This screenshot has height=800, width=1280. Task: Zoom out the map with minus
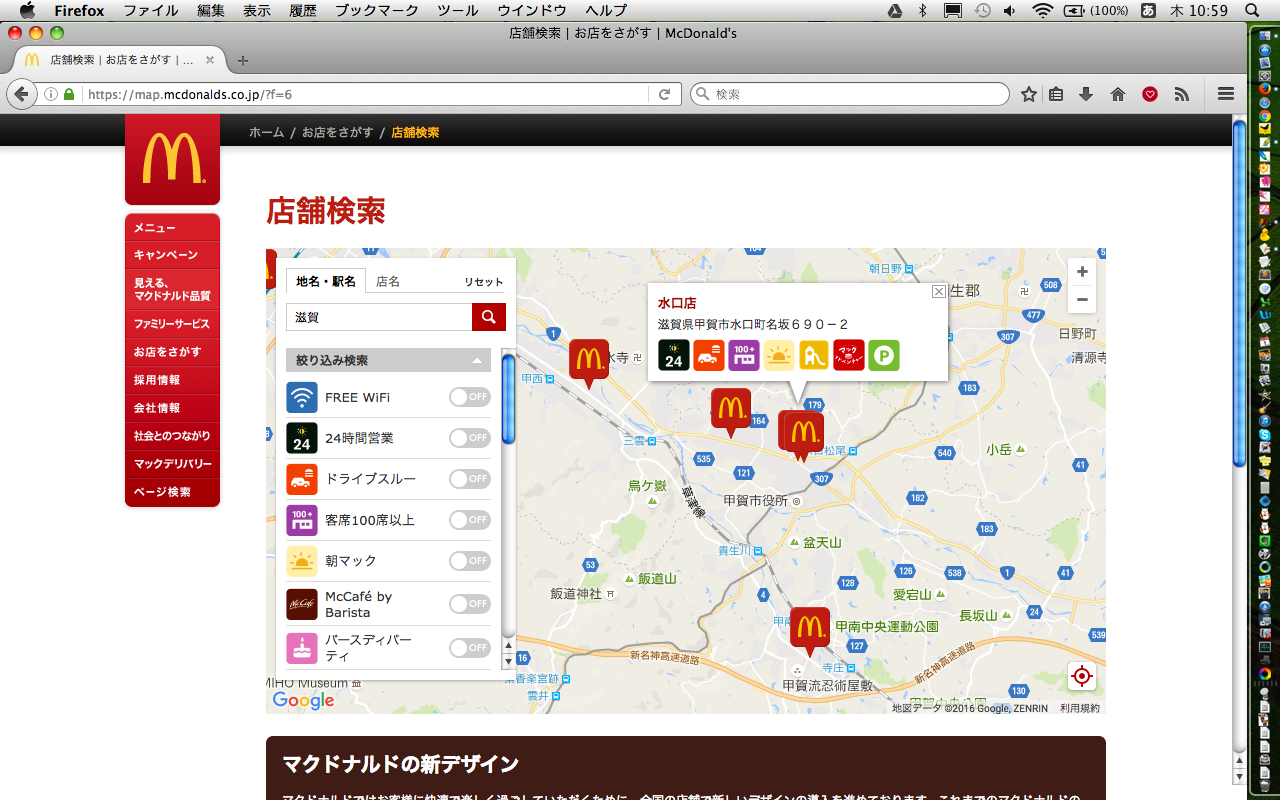[1082, 300]
